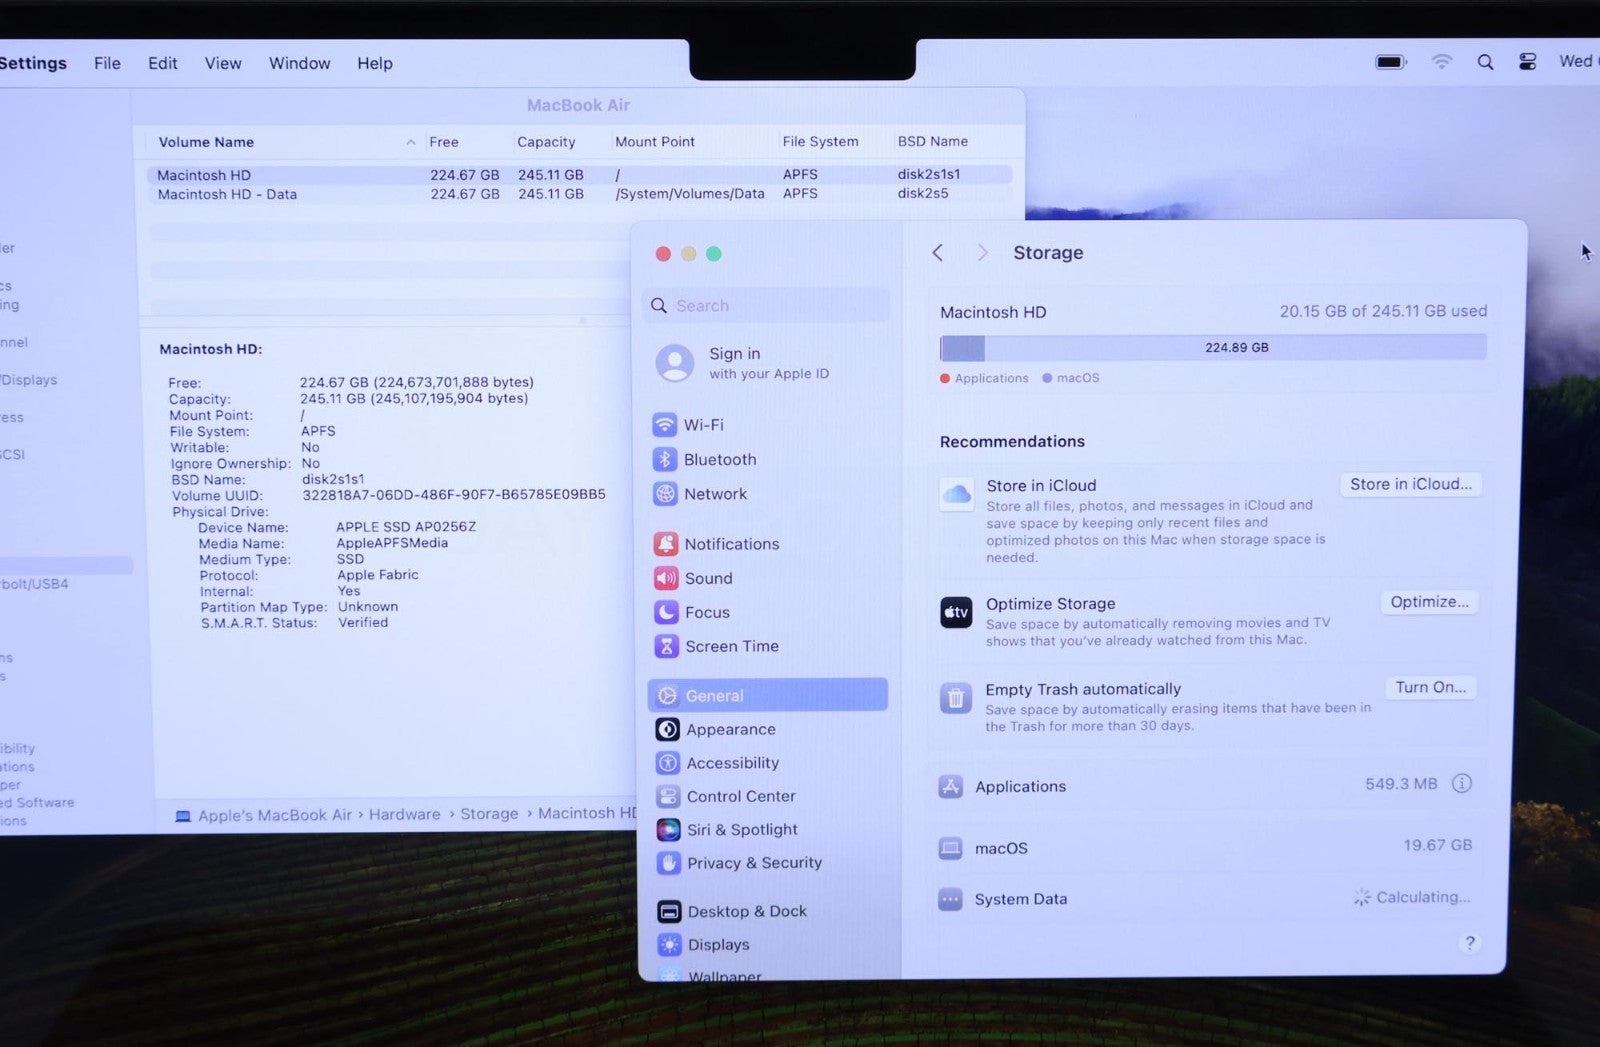Go forward using the forward chevron
The height and width of the screenshot is (1047, 1600).
(x=982, y=253)
